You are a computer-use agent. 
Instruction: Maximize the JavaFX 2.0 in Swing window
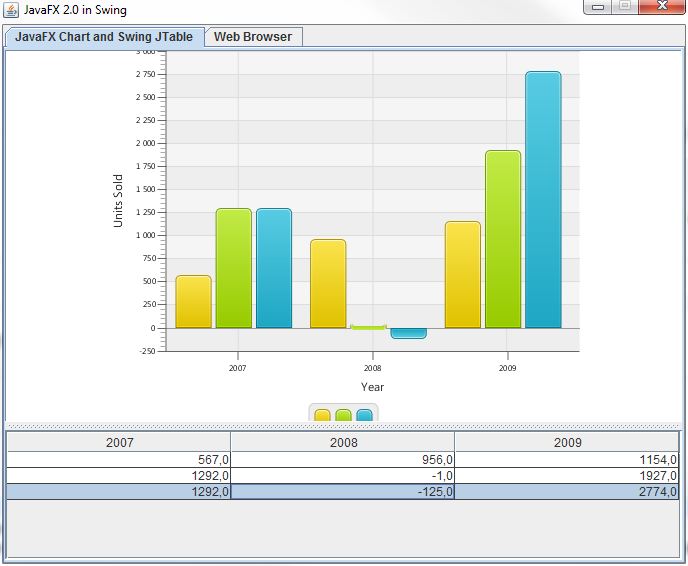pos(625,7)
